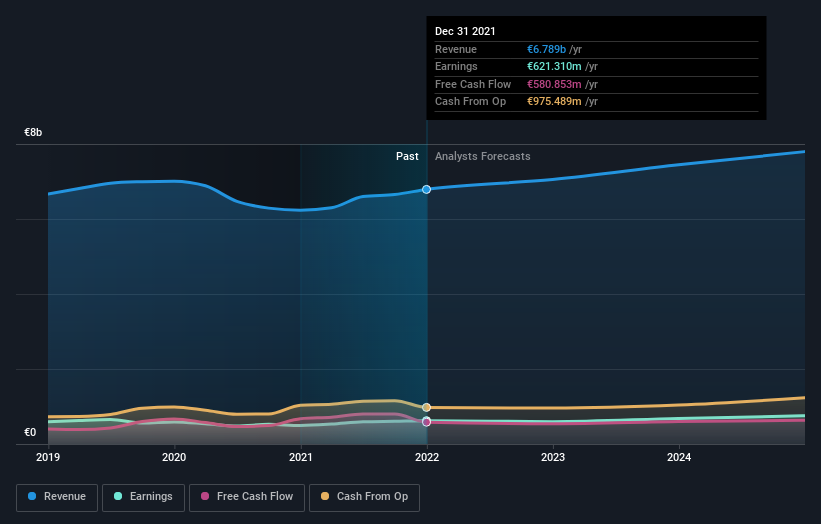
Task: Select the 2019 axis label
Action: click(48, 458)
